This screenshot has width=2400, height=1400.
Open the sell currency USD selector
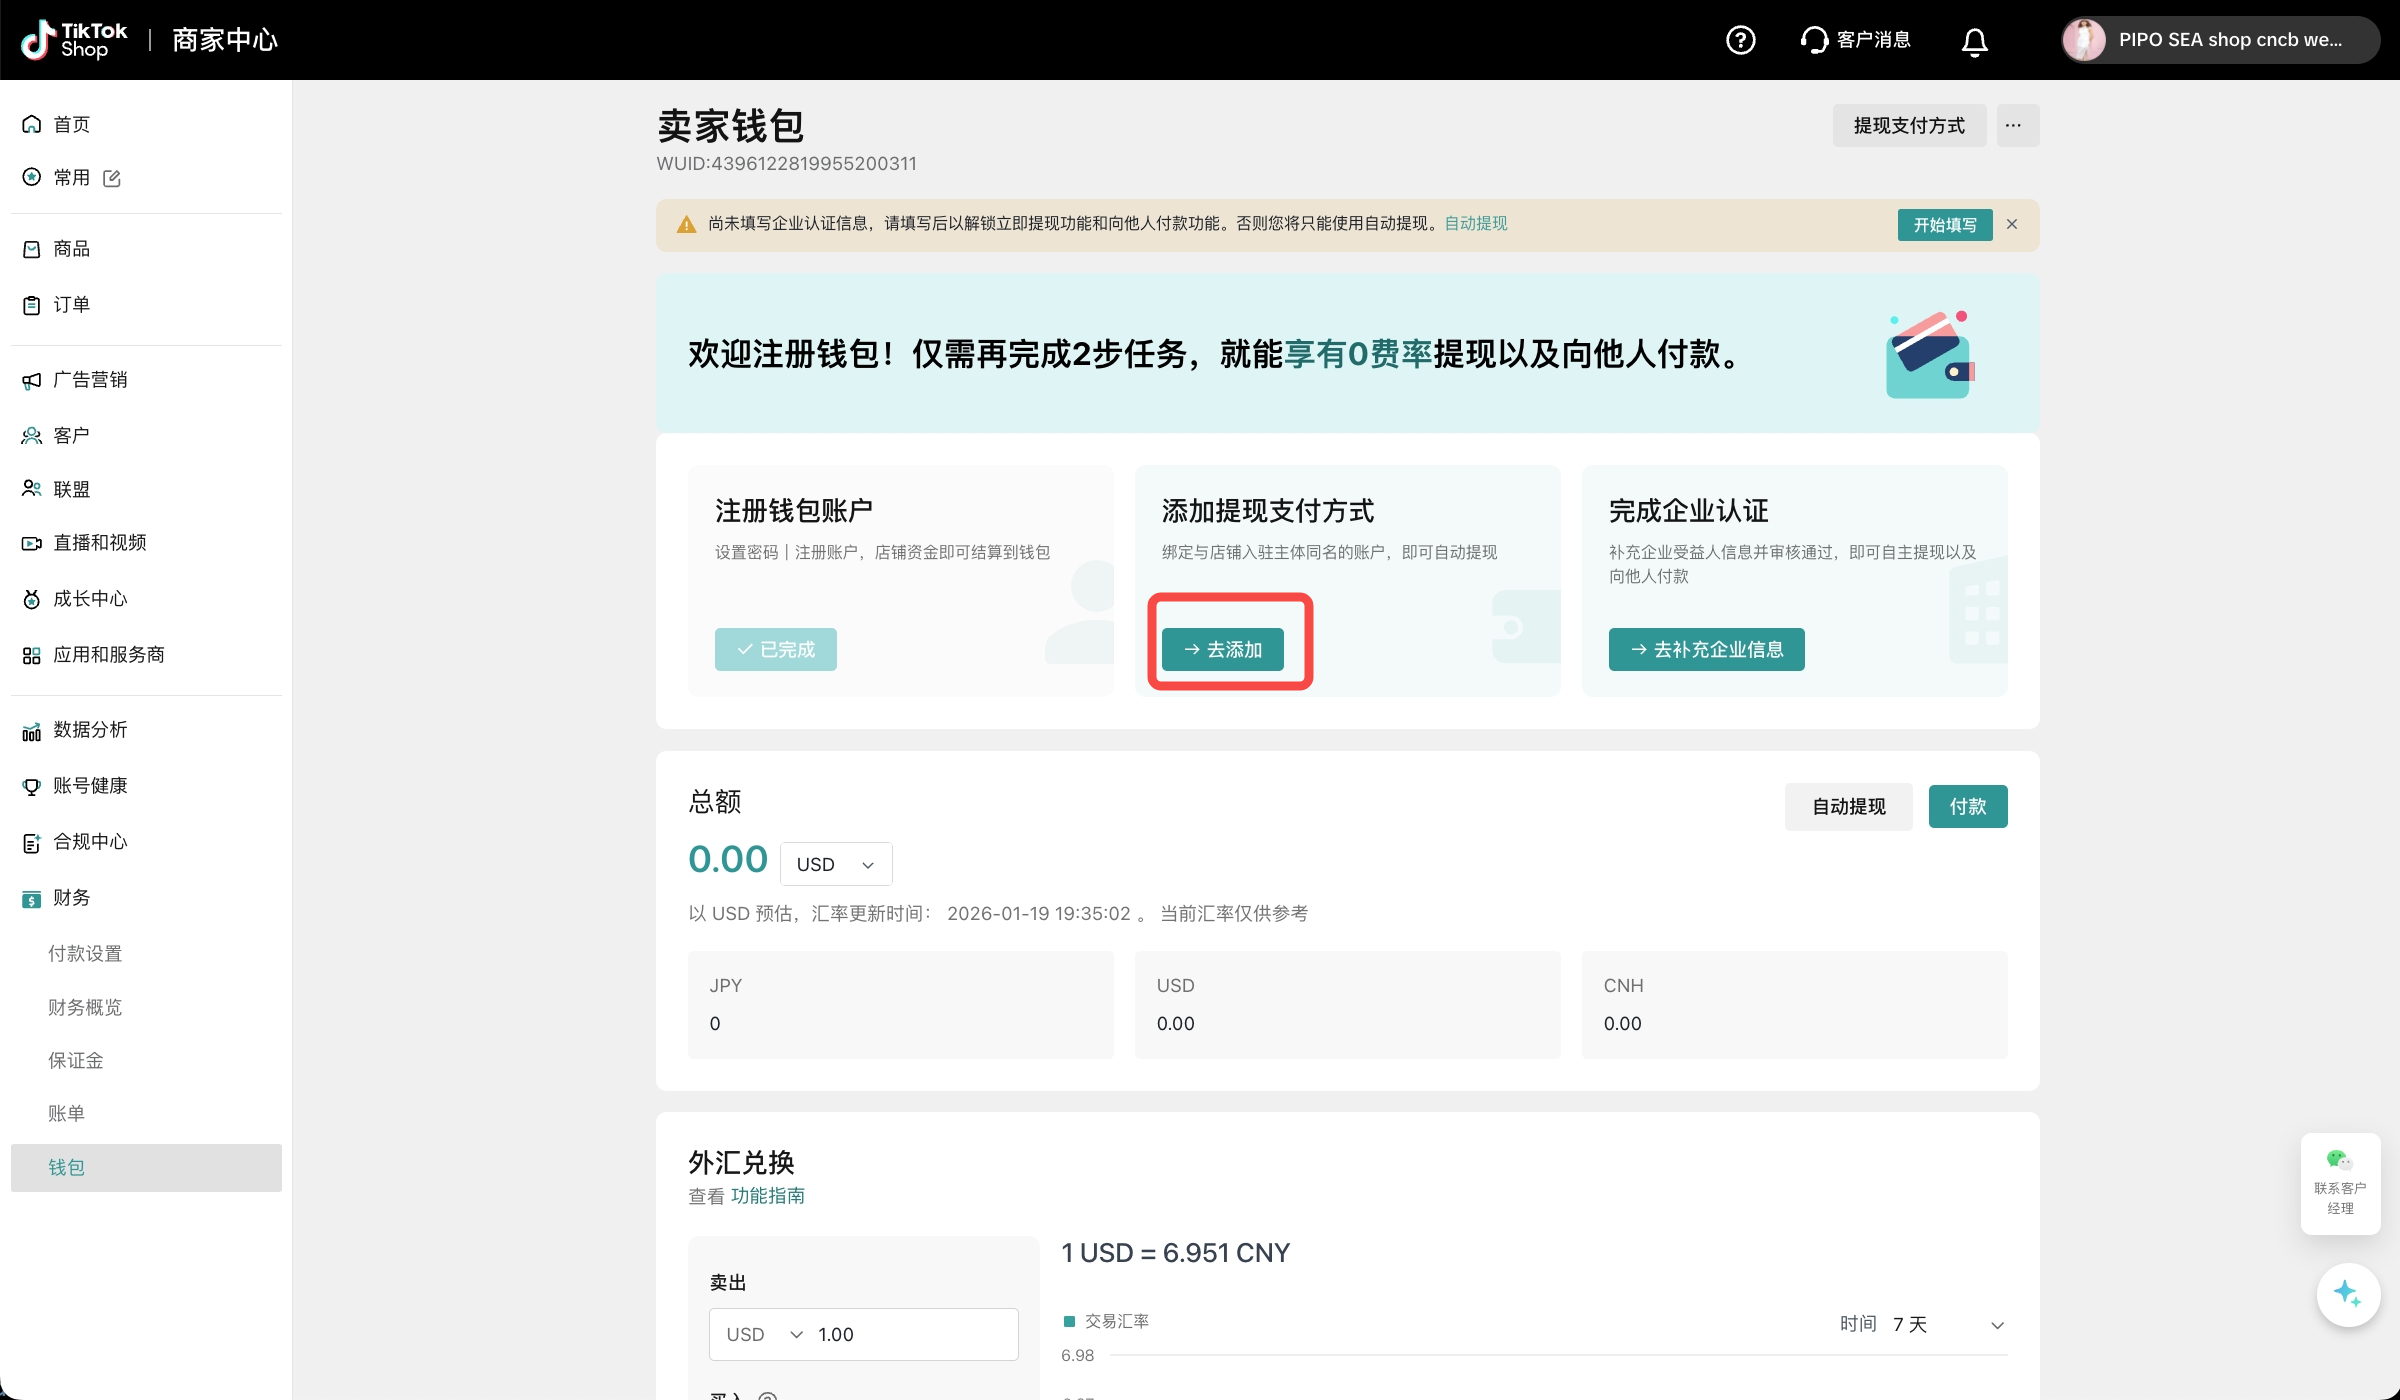pyautogui.click(x=764, y=1334)
